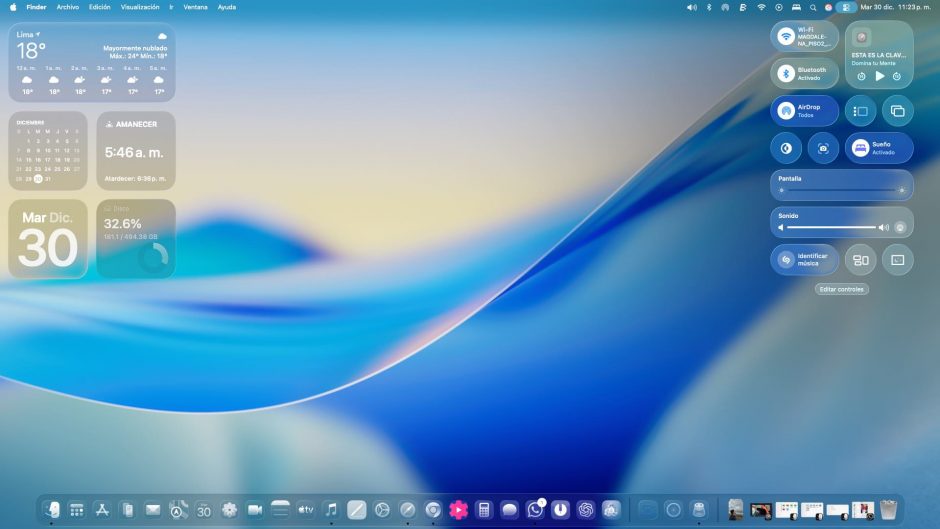Click the Stage Manager control icon
The image size is (940, 529).
[860, 111]
